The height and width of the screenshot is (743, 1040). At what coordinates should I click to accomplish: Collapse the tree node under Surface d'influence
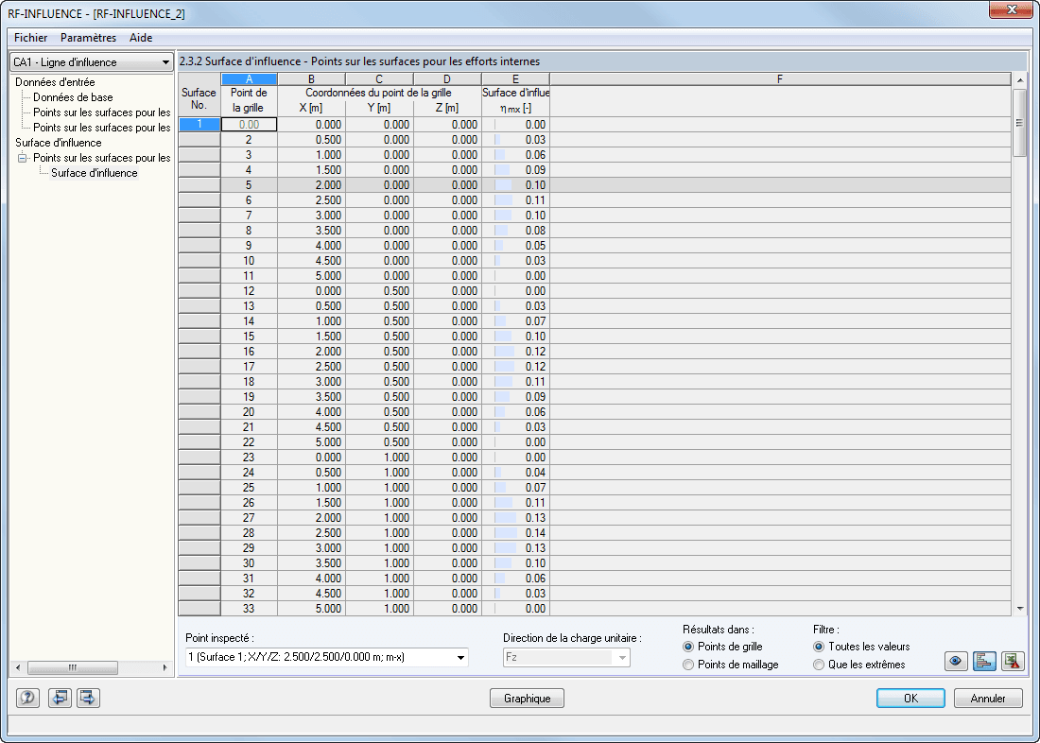22,158
